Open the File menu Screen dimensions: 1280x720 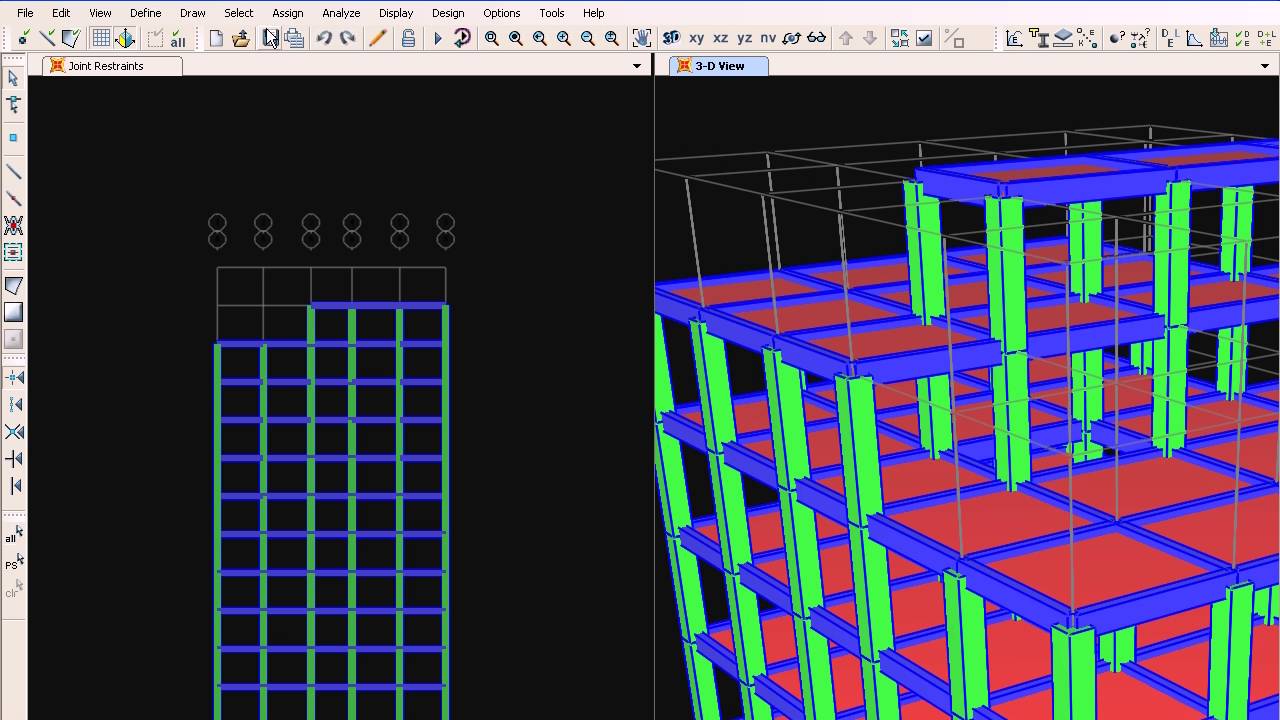coord(25,13)
